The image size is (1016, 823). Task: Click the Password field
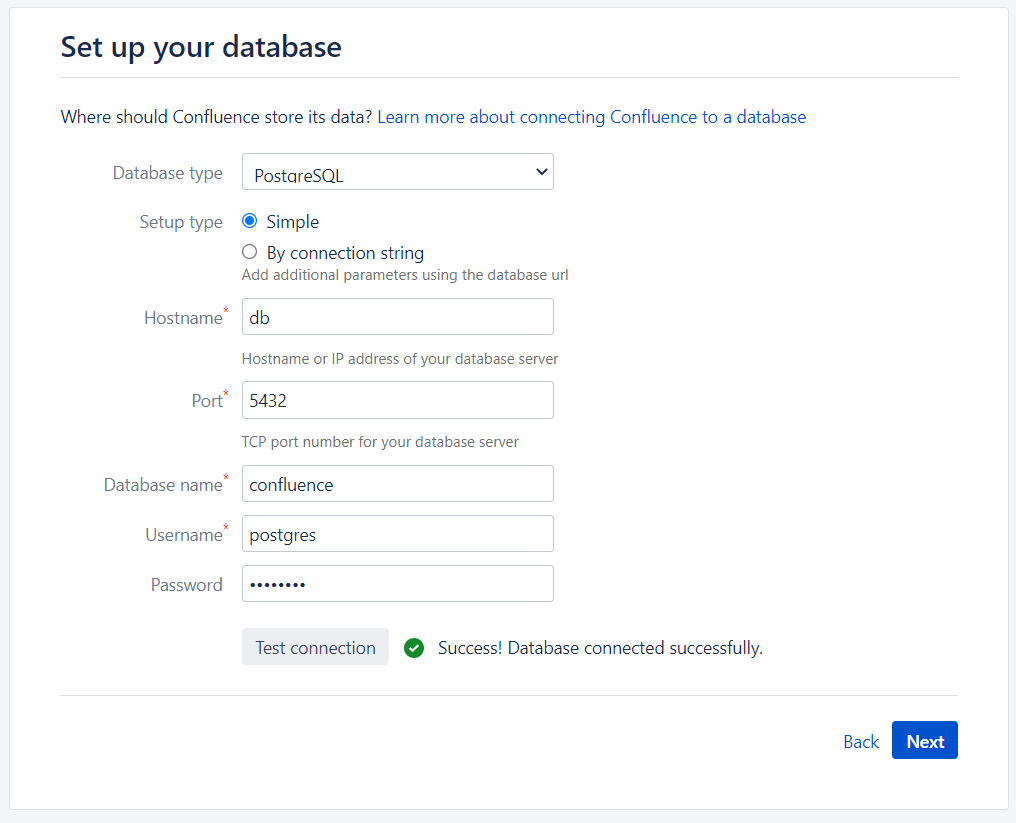coord(397,584)
